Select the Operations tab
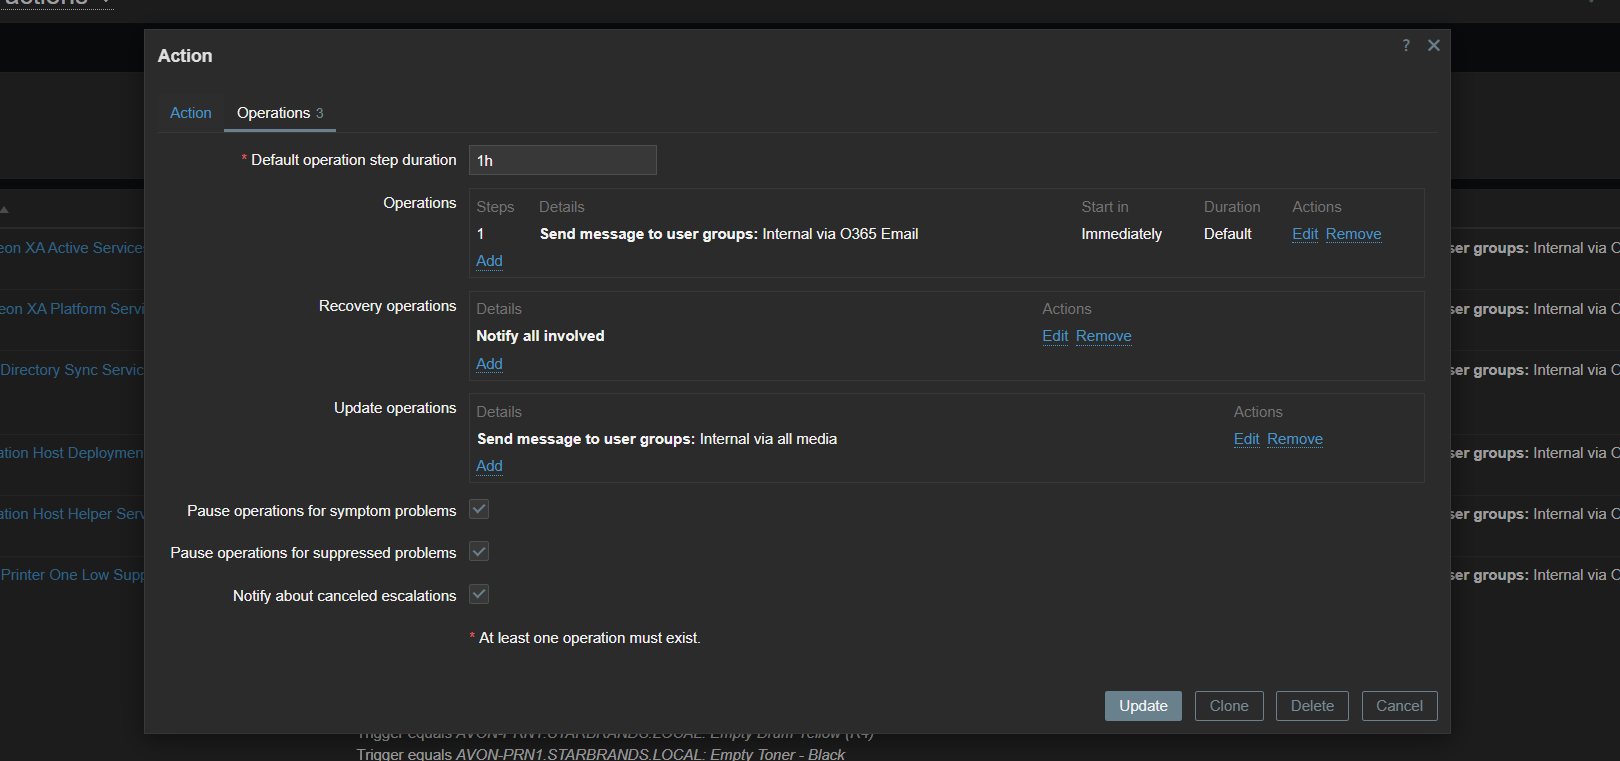The height and width of the screenshot is (761, 1620). [x=279, y=113]
